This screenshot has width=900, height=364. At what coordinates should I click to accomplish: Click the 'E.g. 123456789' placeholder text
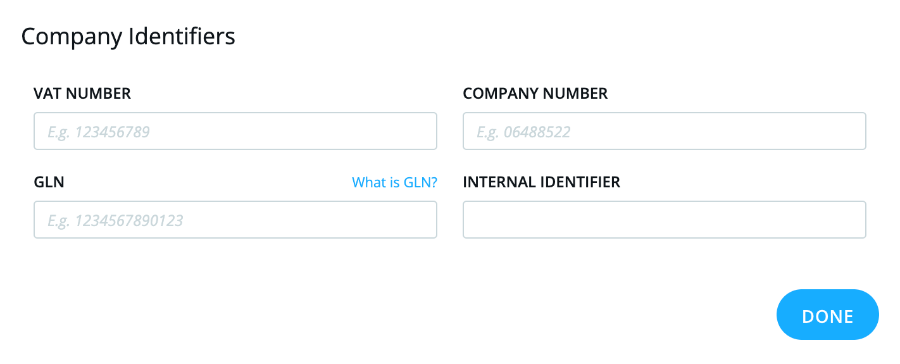click(99, 132)
